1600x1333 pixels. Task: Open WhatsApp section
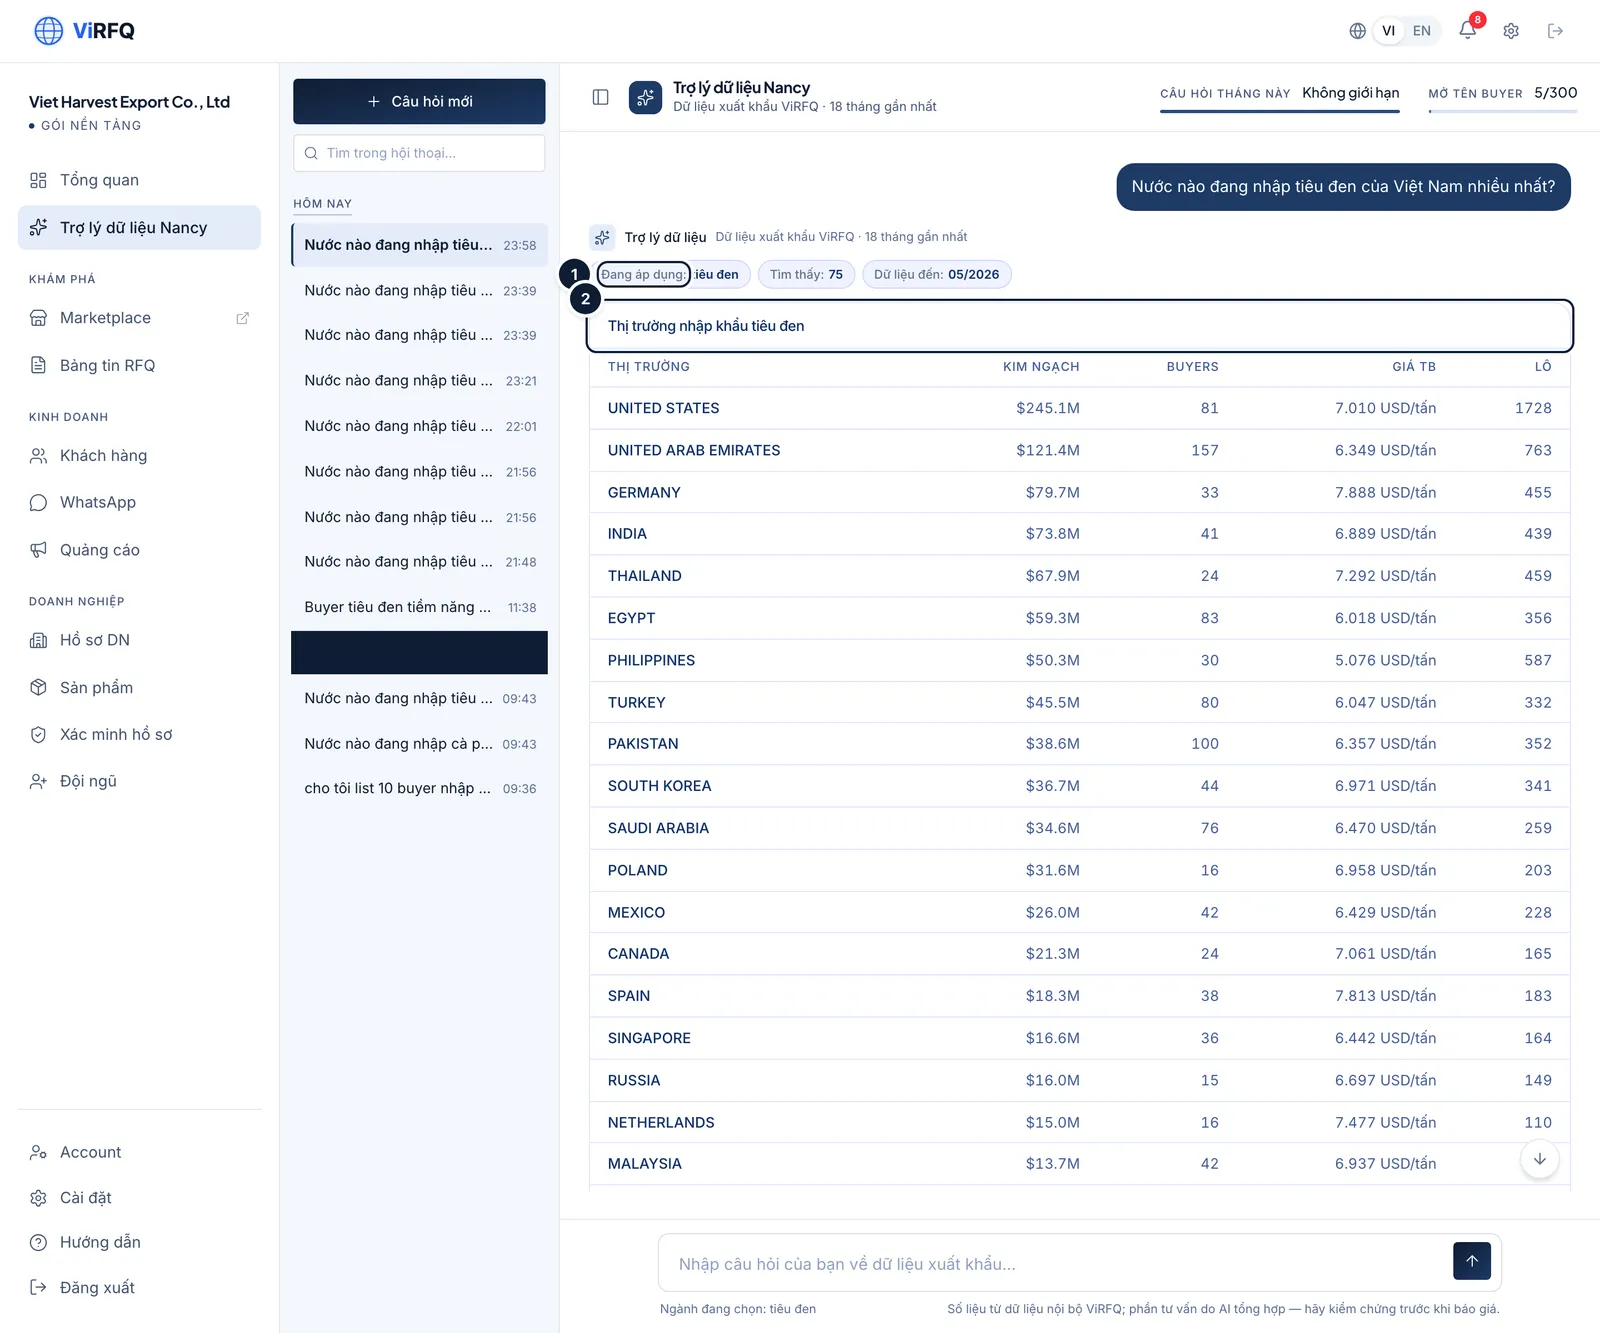(139, 502)
